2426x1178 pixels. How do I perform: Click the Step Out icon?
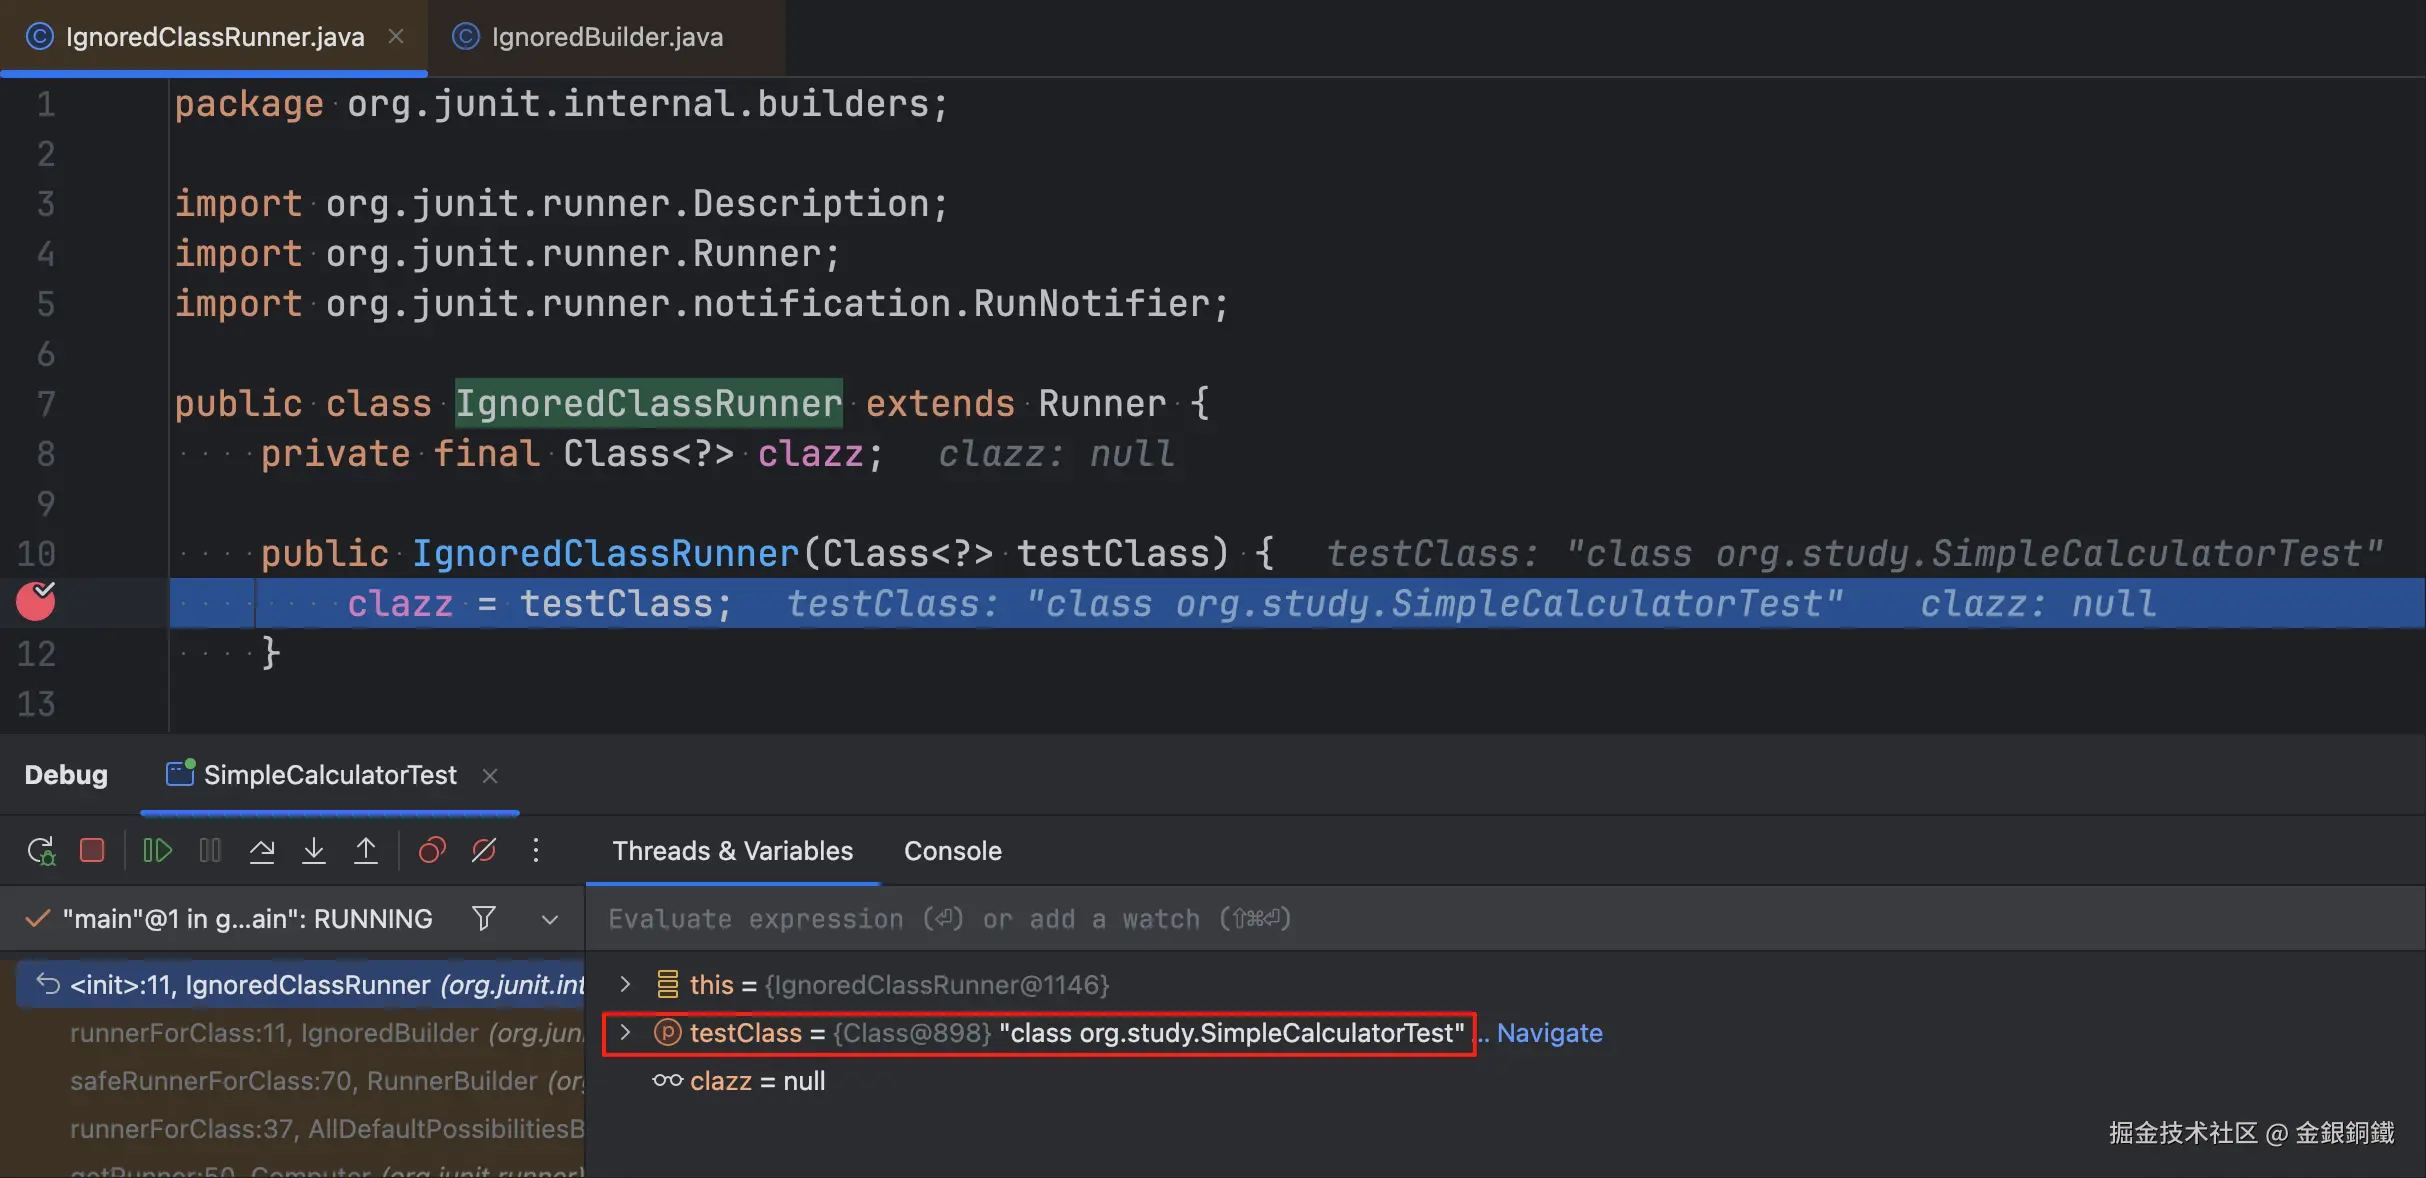(366, 851)
